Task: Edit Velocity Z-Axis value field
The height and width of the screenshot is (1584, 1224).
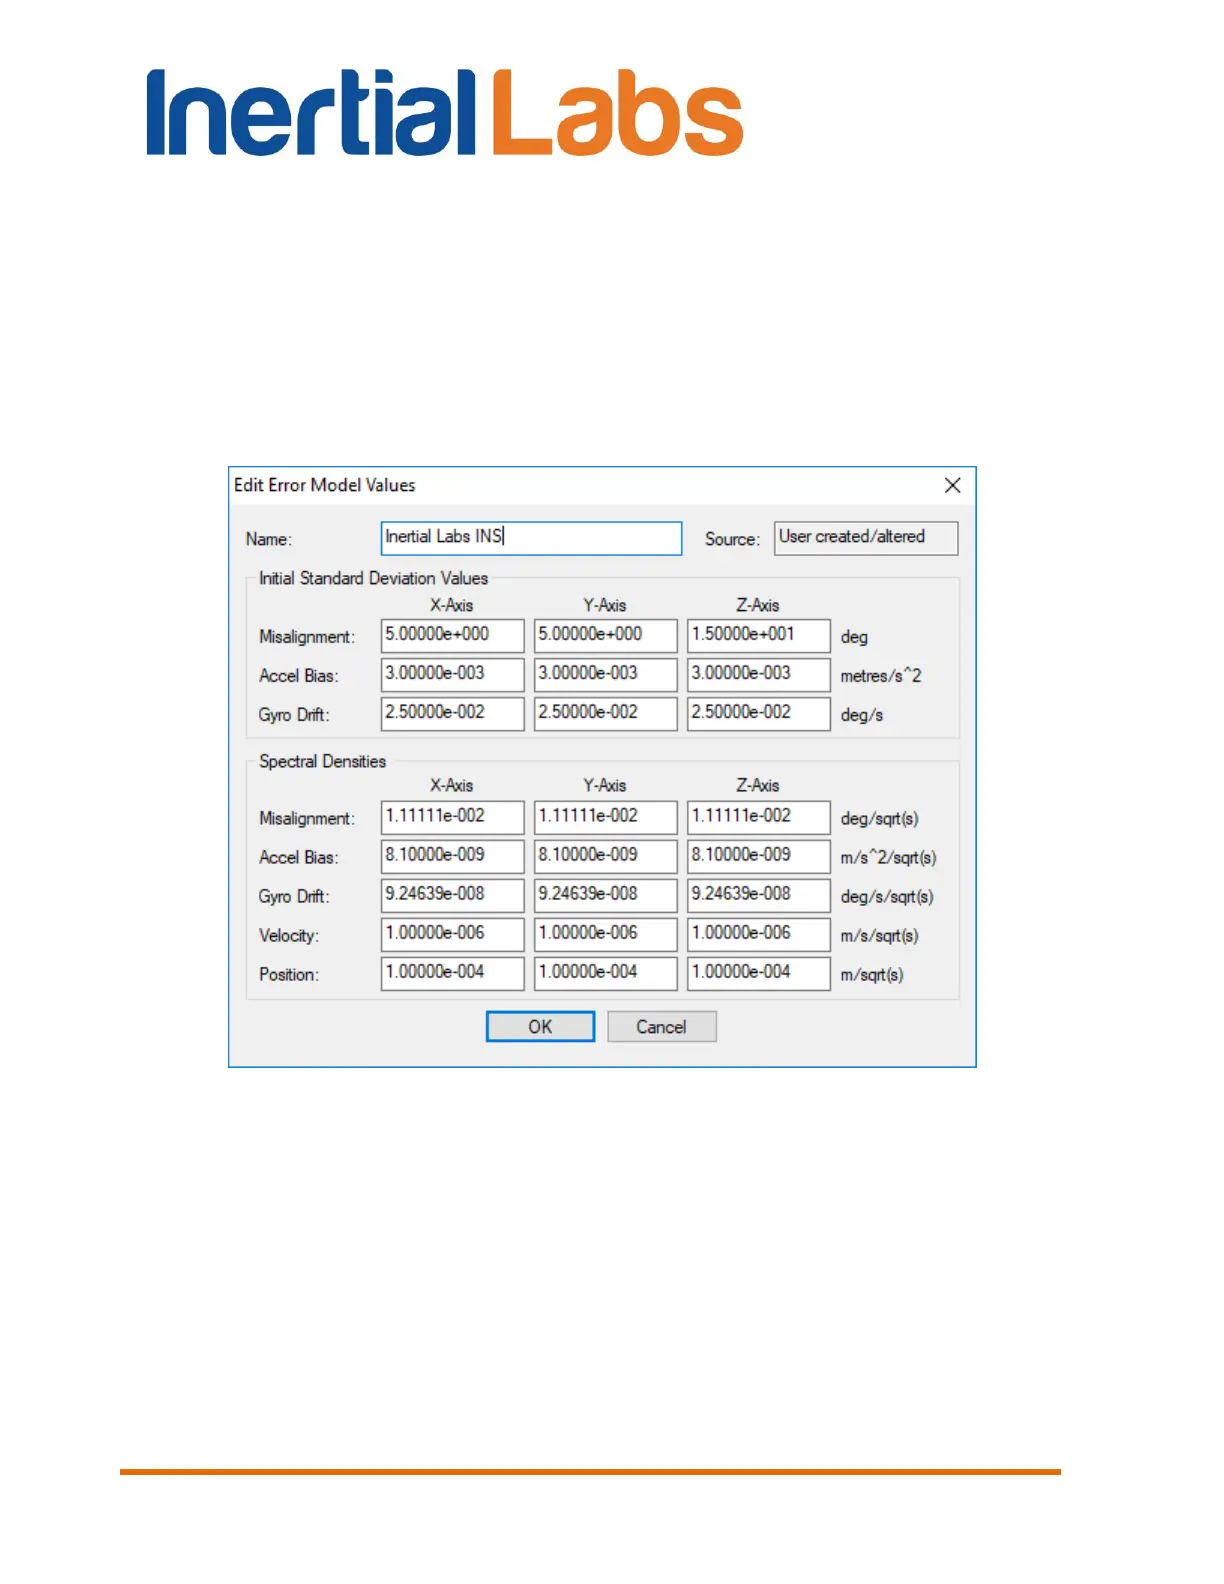Action: click(758, 934)
